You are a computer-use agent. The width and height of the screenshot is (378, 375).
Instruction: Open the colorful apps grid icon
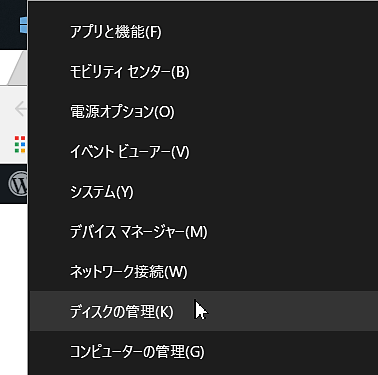(x=20, y=144)
